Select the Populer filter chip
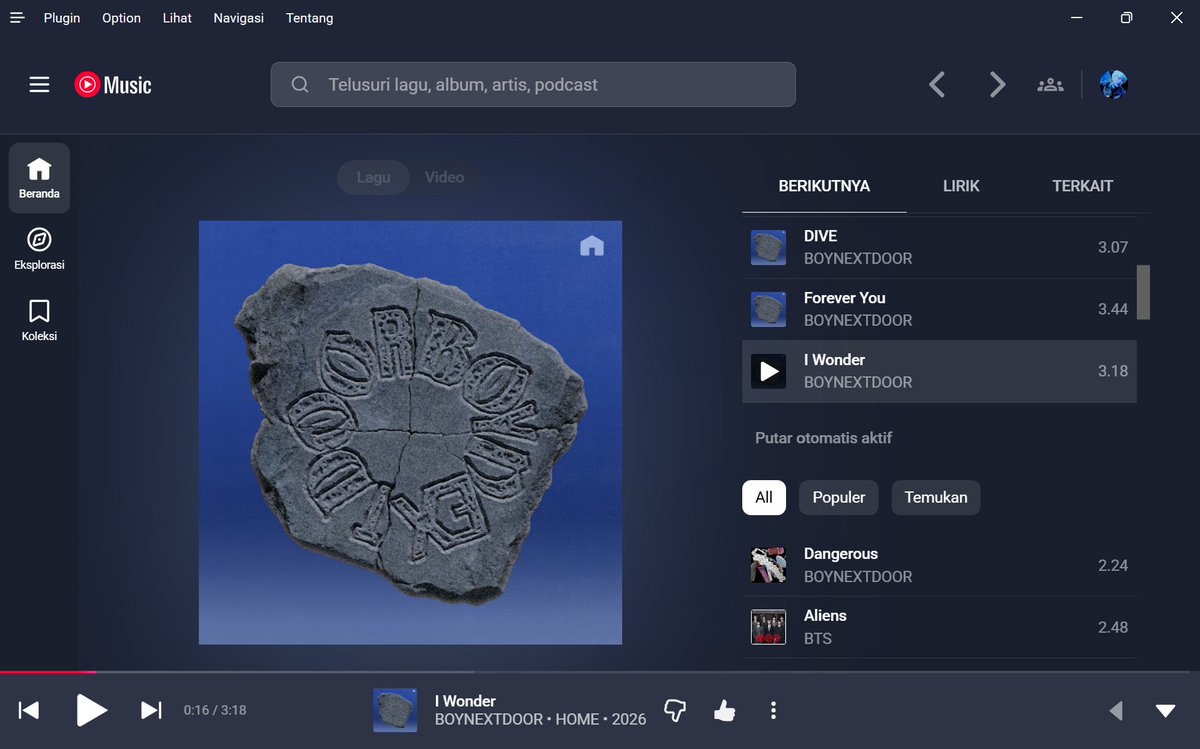Image resolution: width=1200 pixels, height=749 pixels. click(x=839, y=497)
